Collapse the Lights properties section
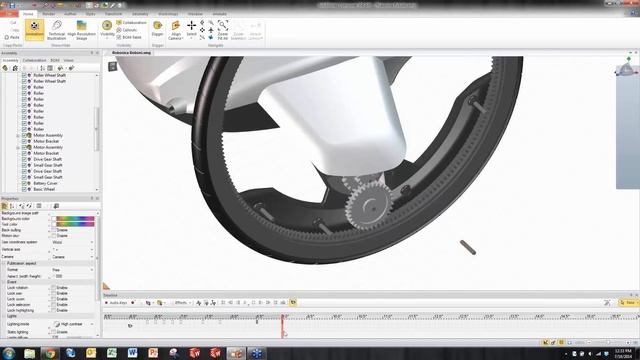Screen dimensions: 640x360 point(4,316)
